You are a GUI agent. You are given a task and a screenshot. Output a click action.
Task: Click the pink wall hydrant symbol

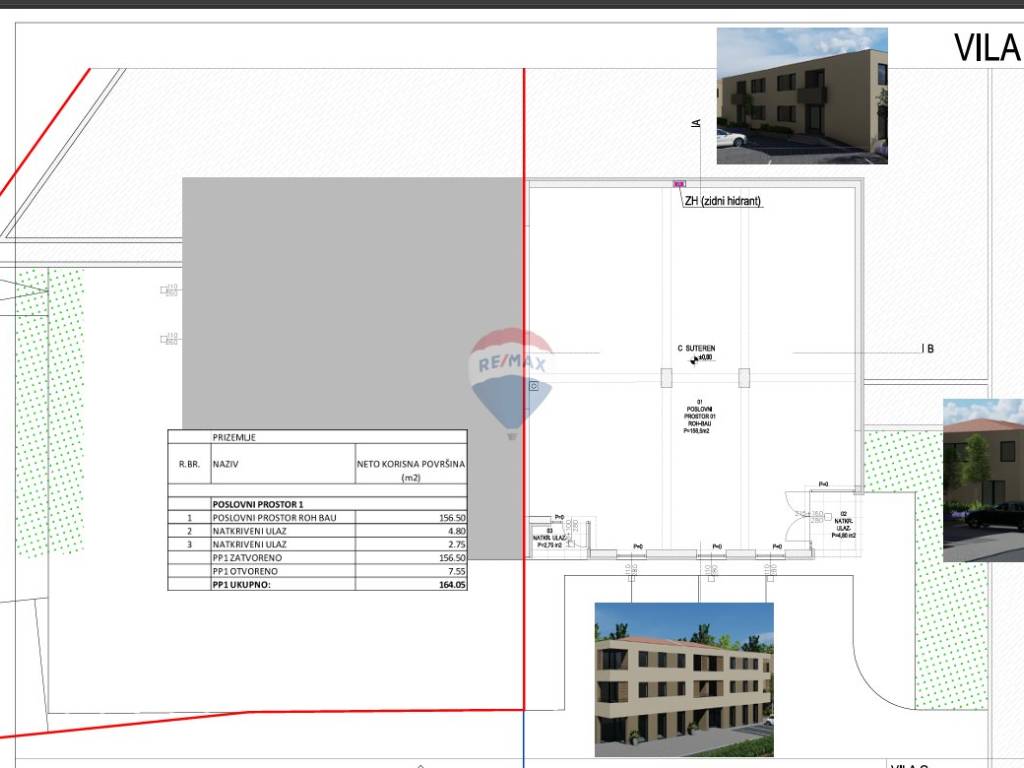pos(680,184)
